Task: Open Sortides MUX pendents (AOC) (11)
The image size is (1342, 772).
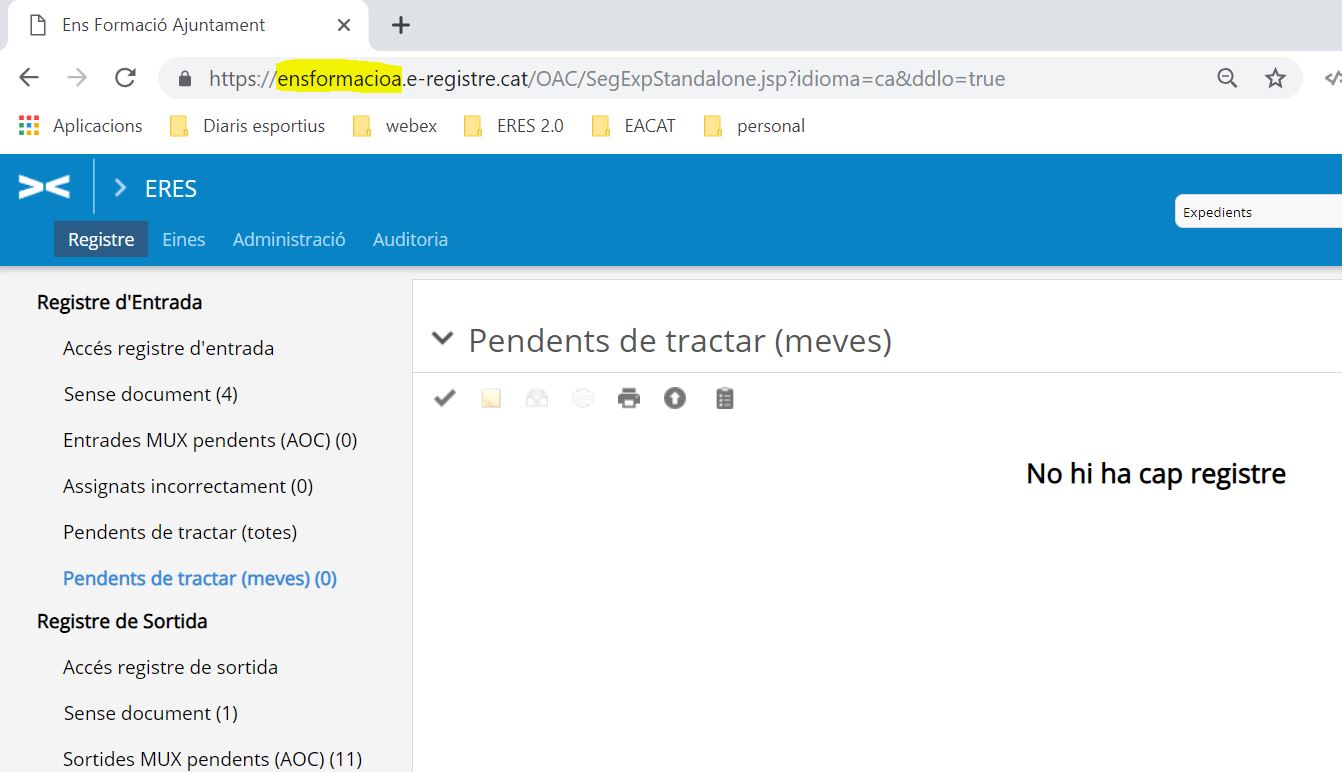Action: 212,759
